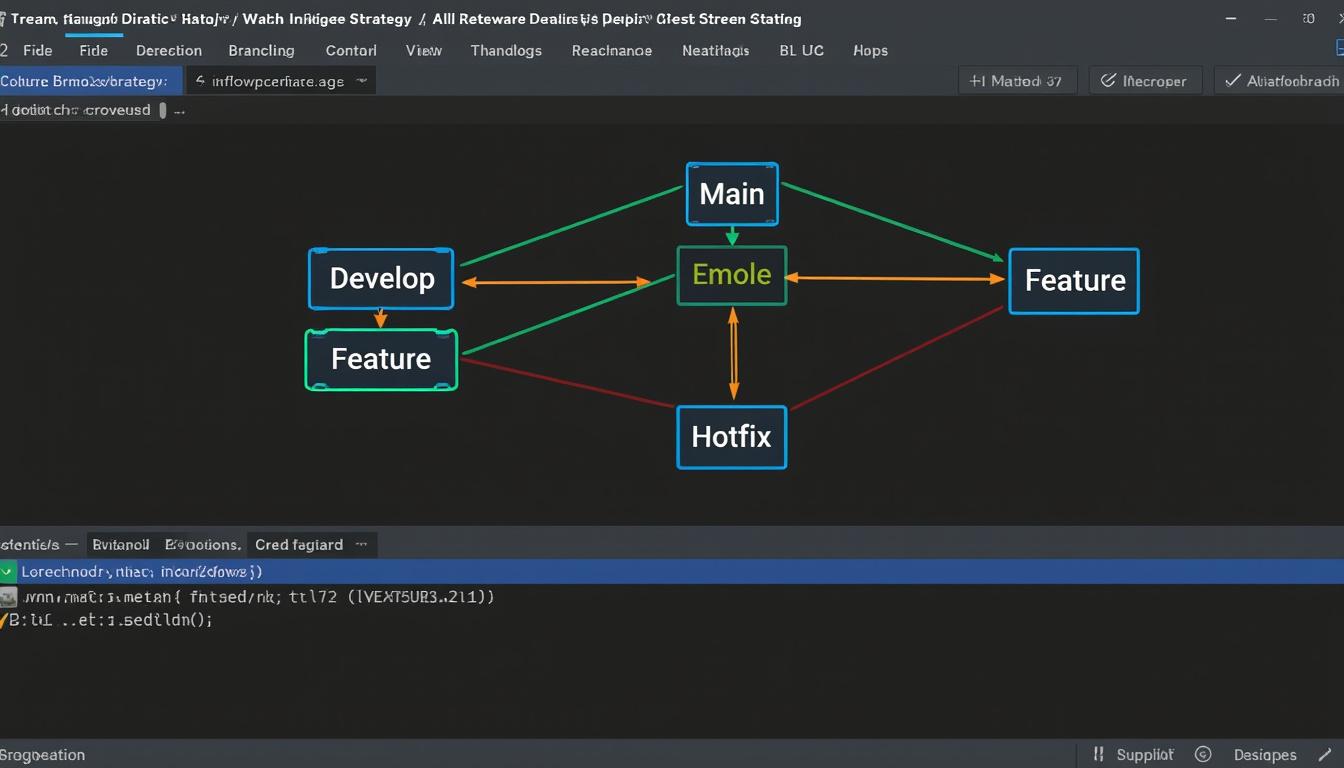
Task: Open the Contarl menu
Action: [x=351, y=50]
